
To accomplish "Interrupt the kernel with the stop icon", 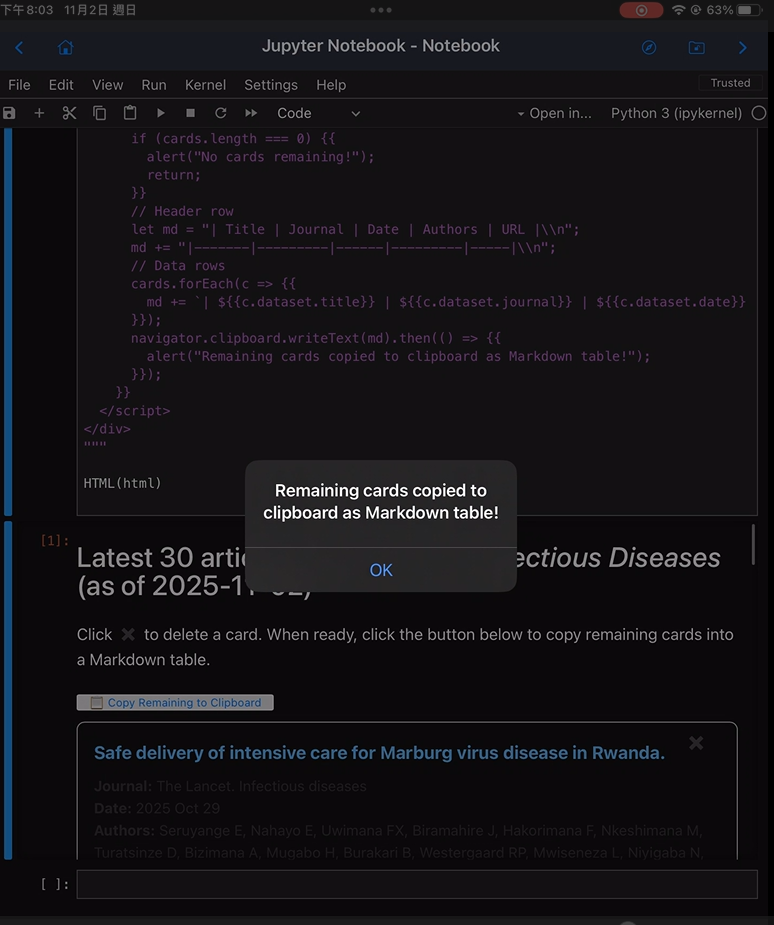I will (x=190, y=113).
